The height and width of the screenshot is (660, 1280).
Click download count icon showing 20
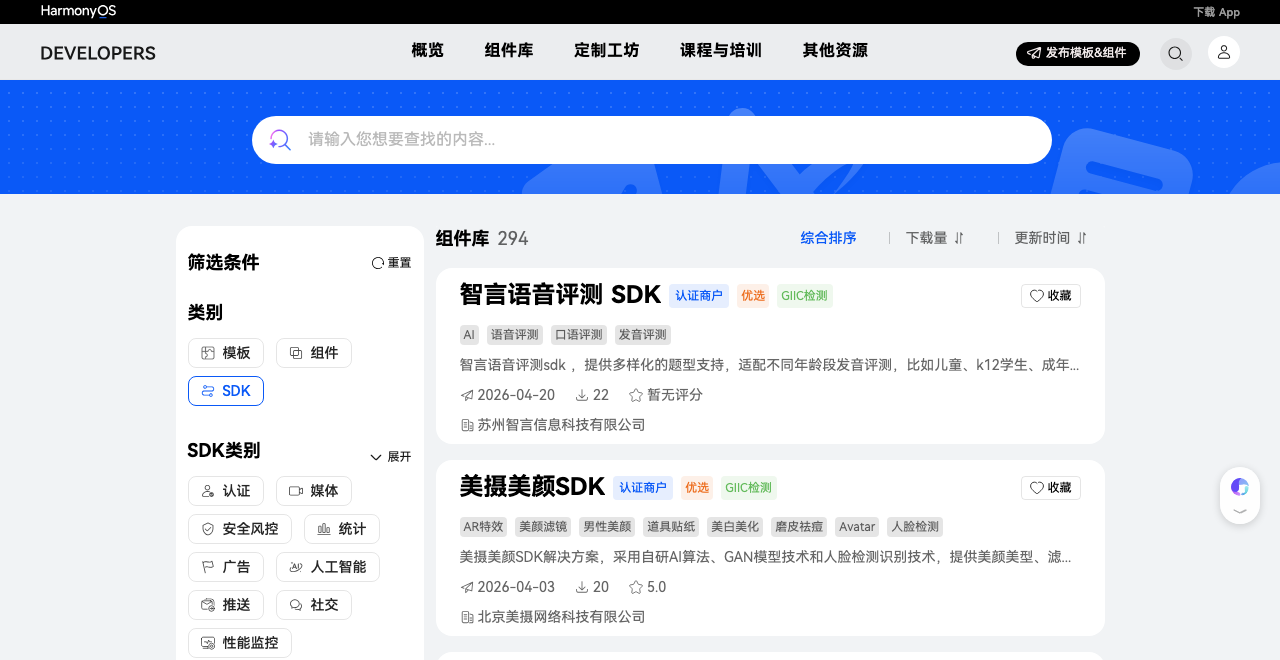point(582,588)
